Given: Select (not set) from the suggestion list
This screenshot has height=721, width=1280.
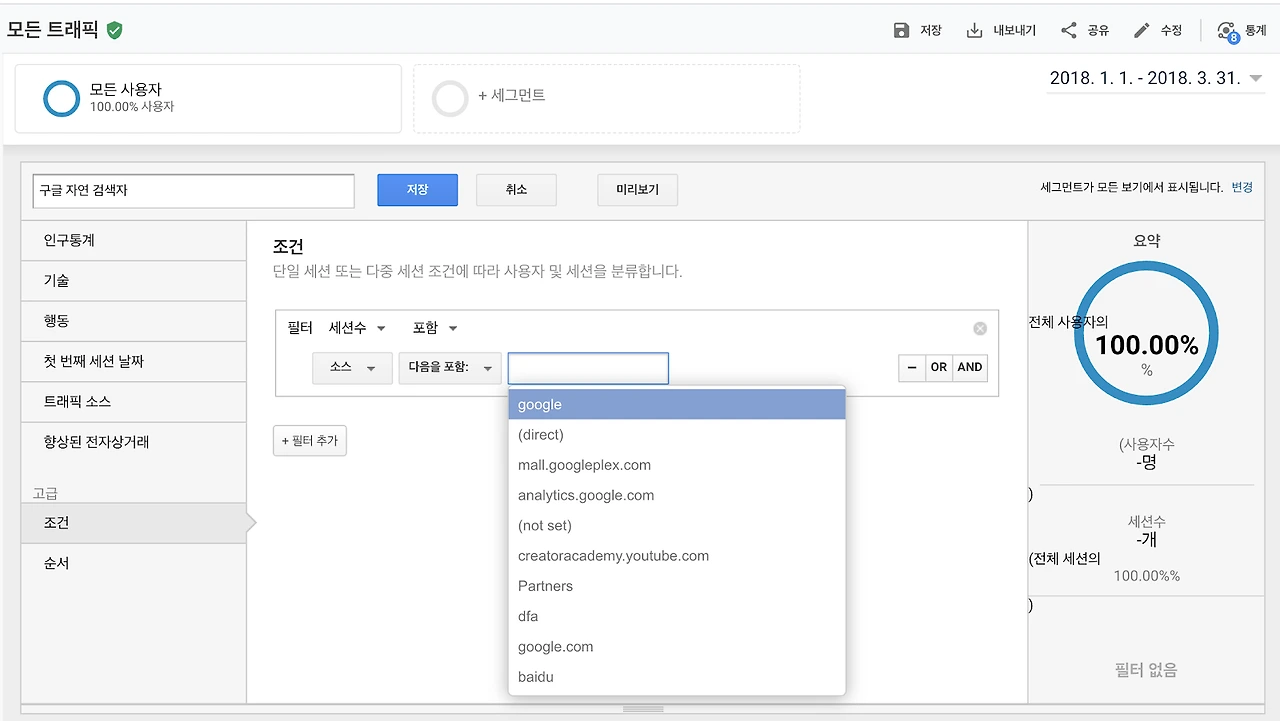Looking at the screenshot, I should click(677, 526).
